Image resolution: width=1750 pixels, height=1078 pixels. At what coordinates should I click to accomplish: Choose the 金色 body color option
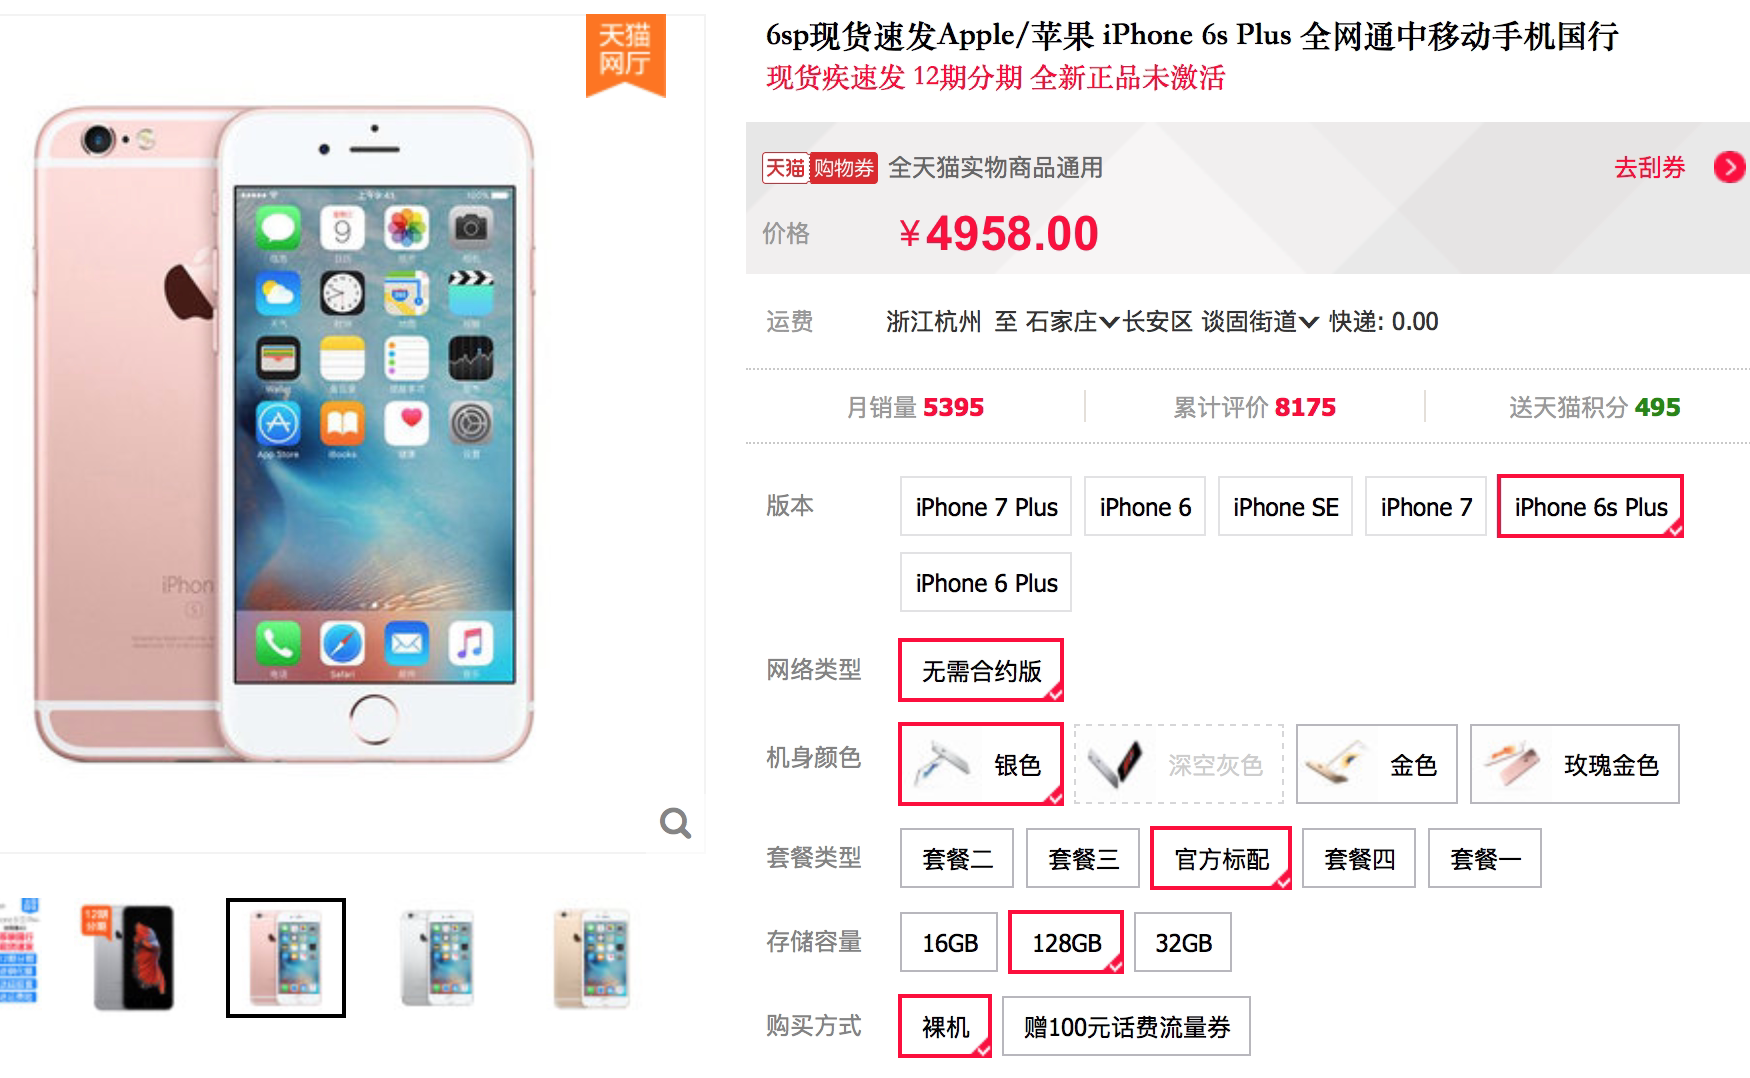pyautogui.click(x=1377, y=765)
